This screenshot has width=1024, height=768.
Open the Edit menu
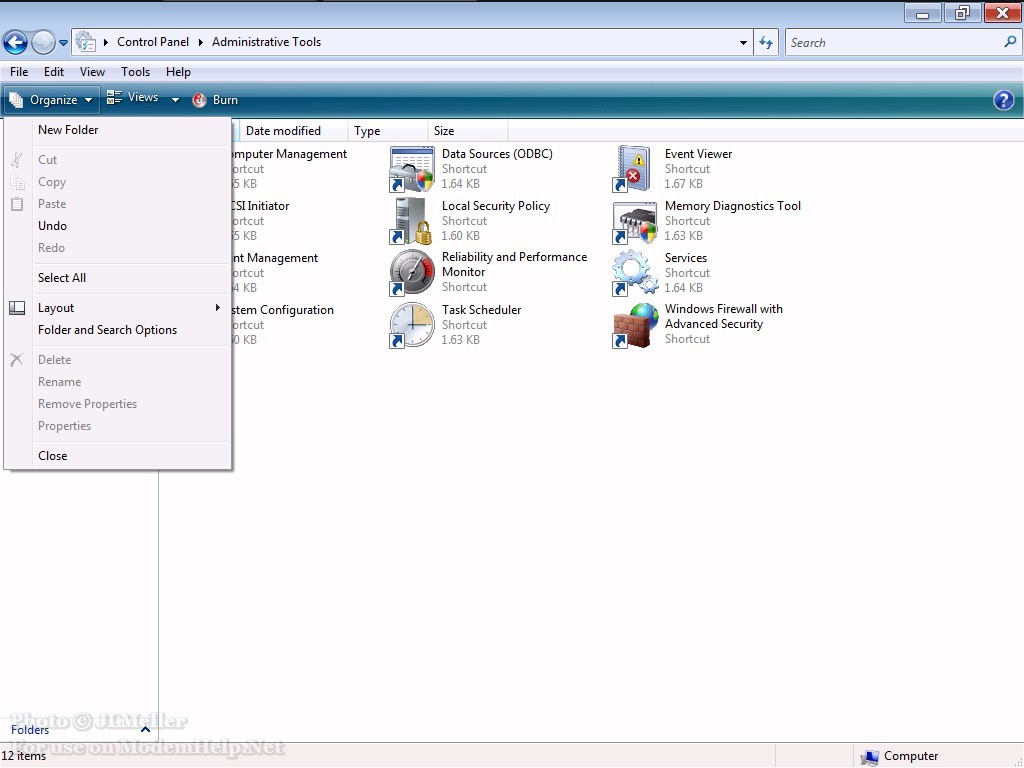coord(54,72)
